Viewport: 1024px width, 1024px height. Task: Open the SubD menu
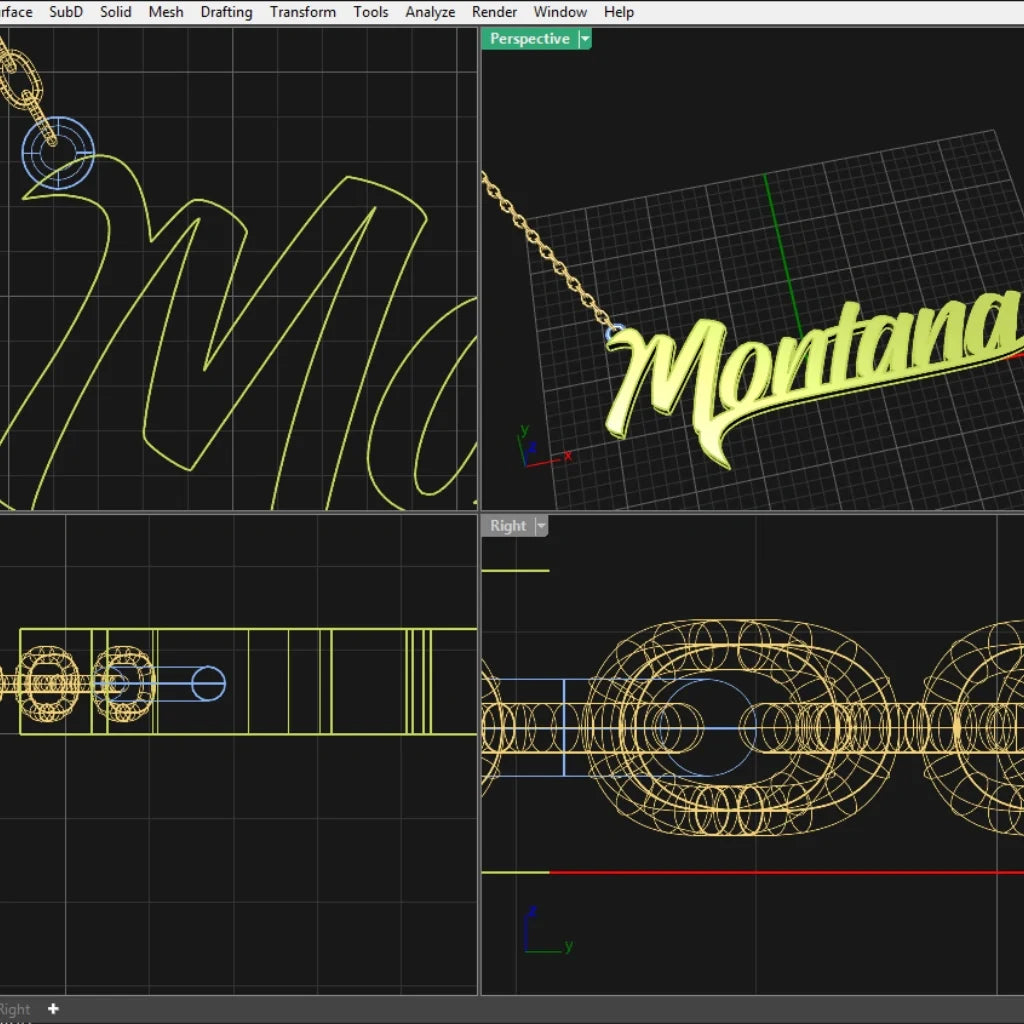[66, 12]
